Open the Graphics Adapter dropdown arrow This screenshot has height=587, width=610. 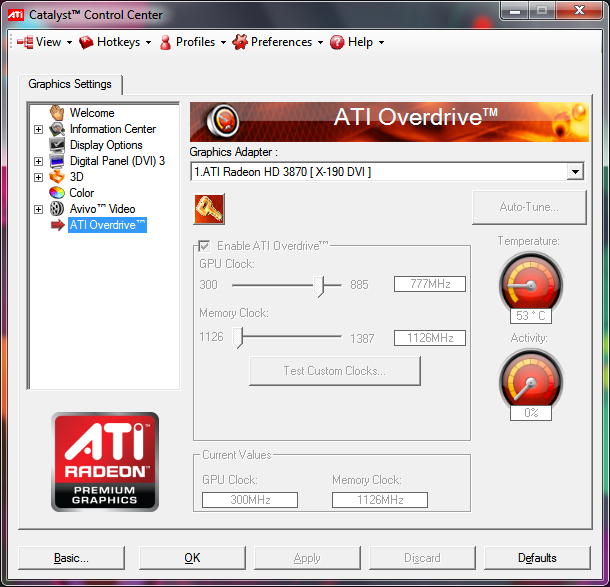coord(575,171)
